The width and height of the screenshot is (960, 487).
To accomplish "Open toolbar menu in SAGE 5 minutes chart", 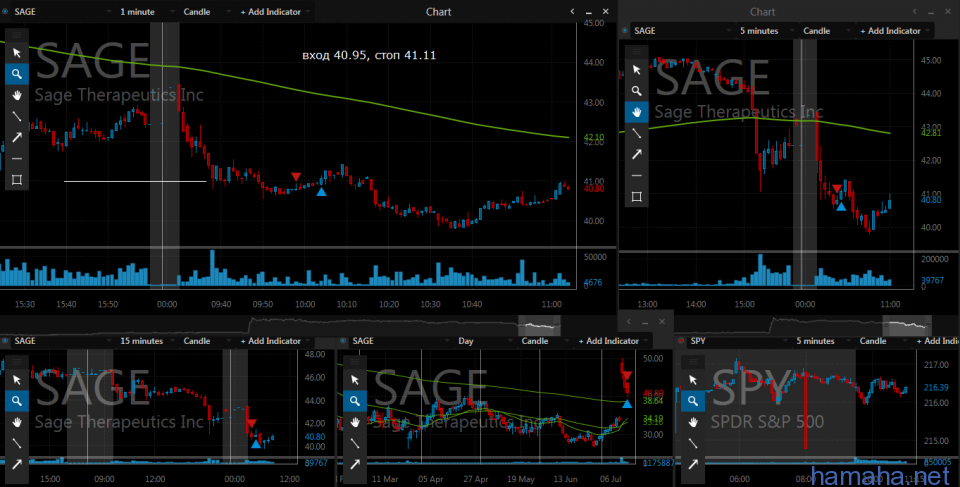I will pos(637,52).
